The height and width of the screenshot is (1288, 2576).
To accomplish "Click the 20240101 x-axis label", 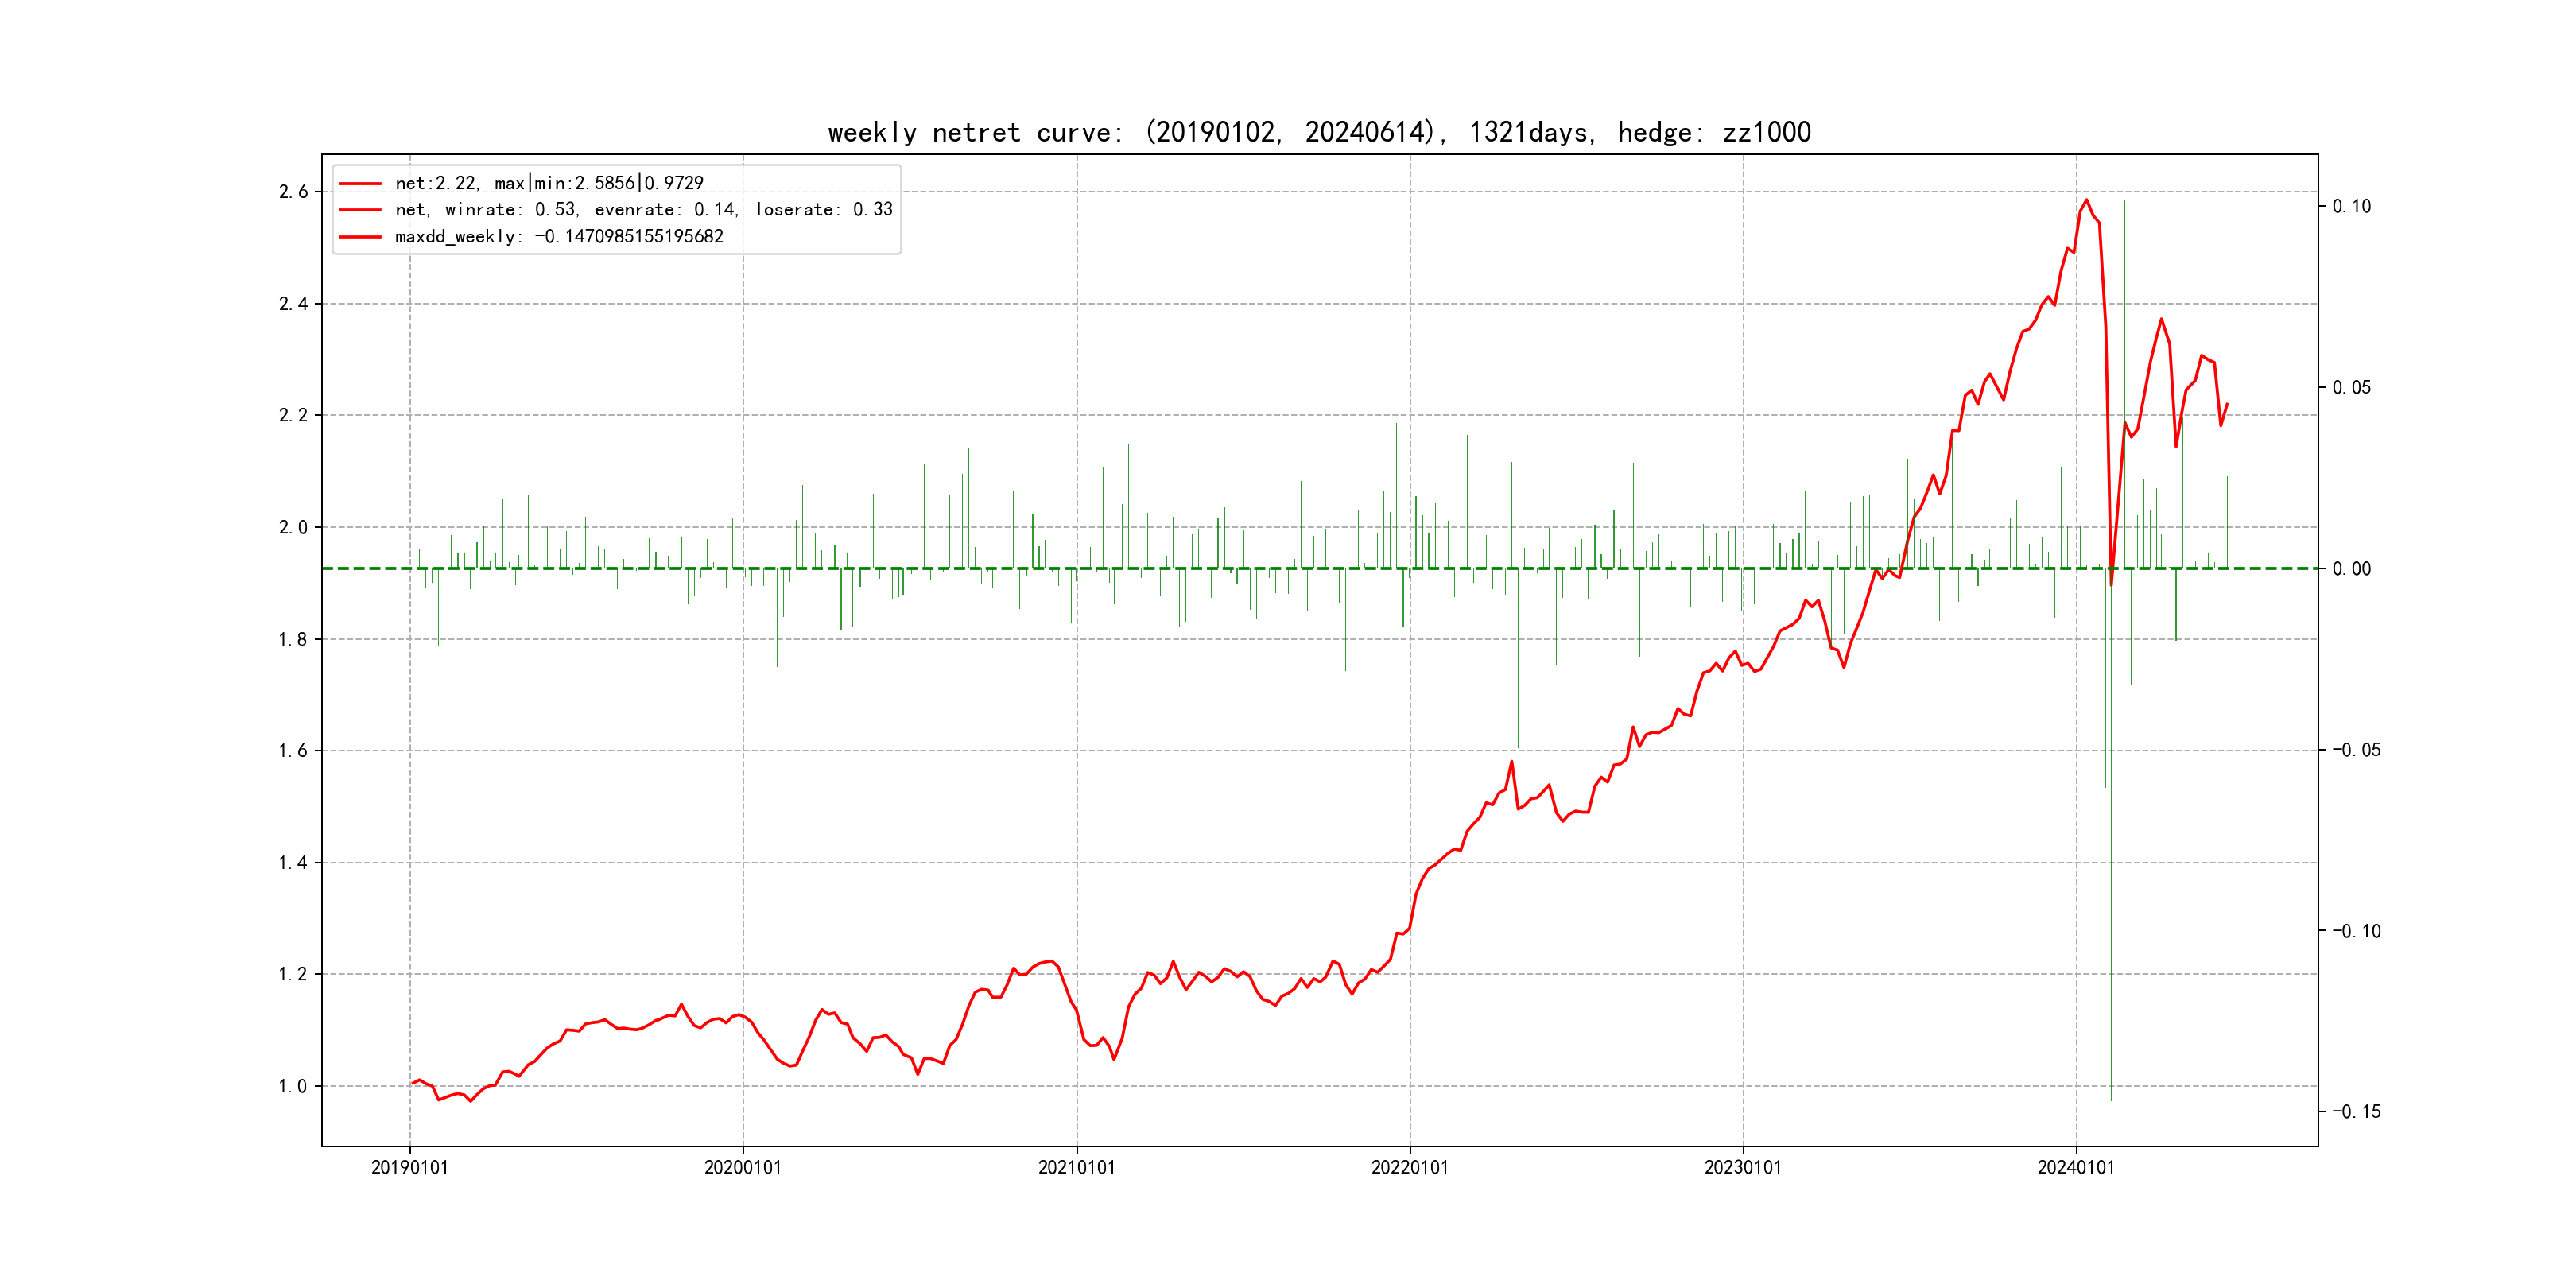I will (2076, 1167).
